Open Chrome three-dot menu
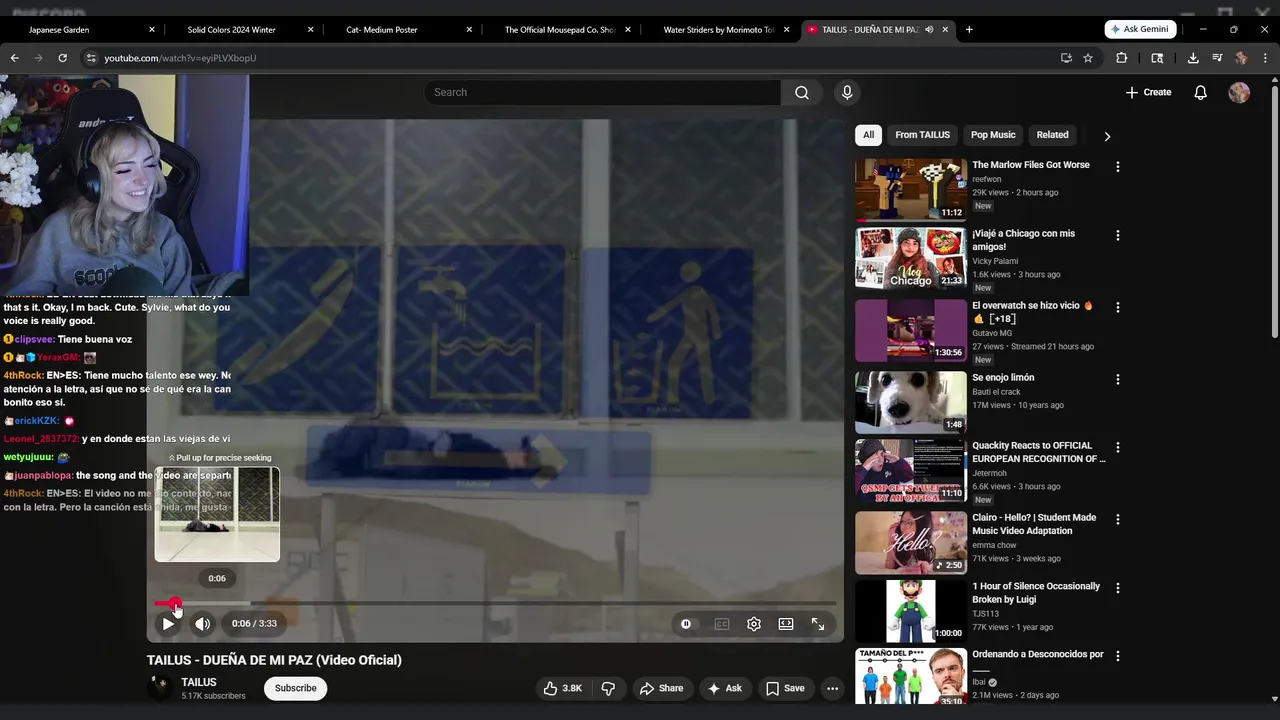The image size is (1280, 720). tap(1265, 58)
